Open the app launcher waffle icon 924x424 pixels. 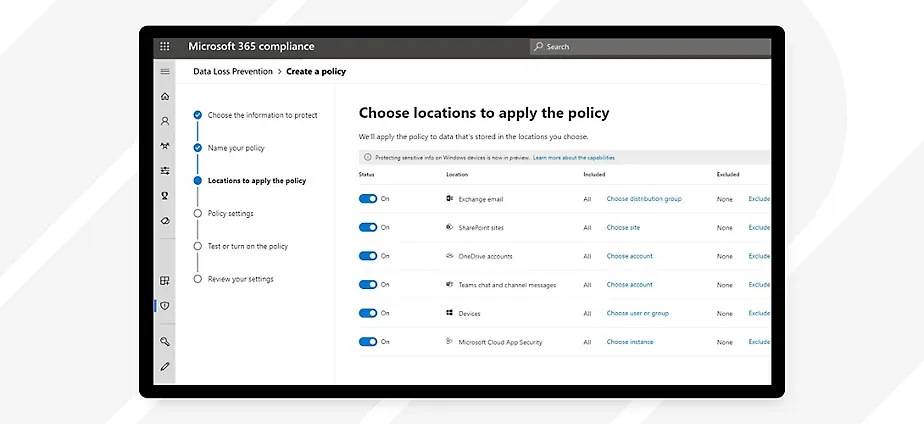165,46
